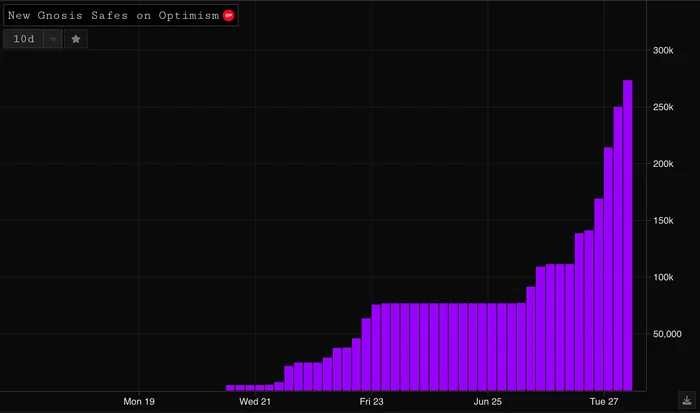Viewport: 700px width, 413px height.
Task: Click the New Gnosis Safes on Optimism title
Action: 113,16
